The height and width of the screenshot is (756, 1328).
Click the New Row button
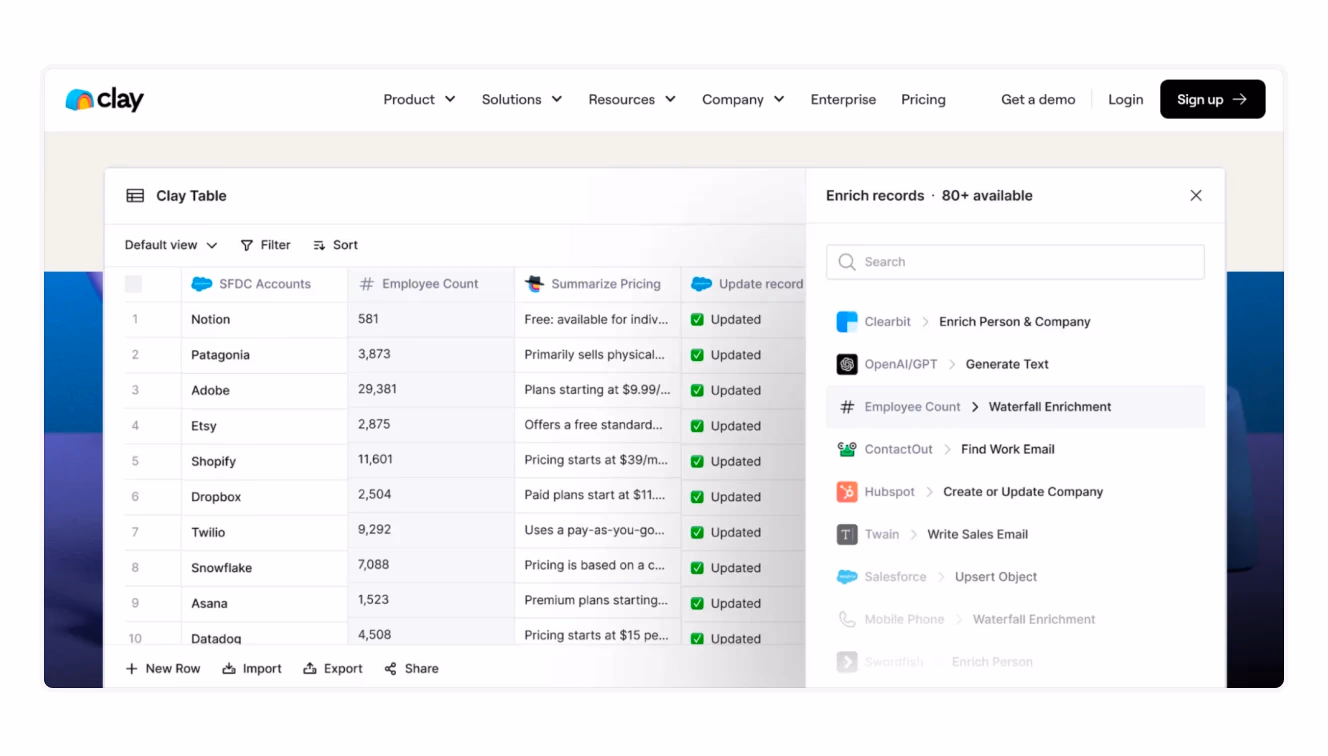[x=162, y=669]
